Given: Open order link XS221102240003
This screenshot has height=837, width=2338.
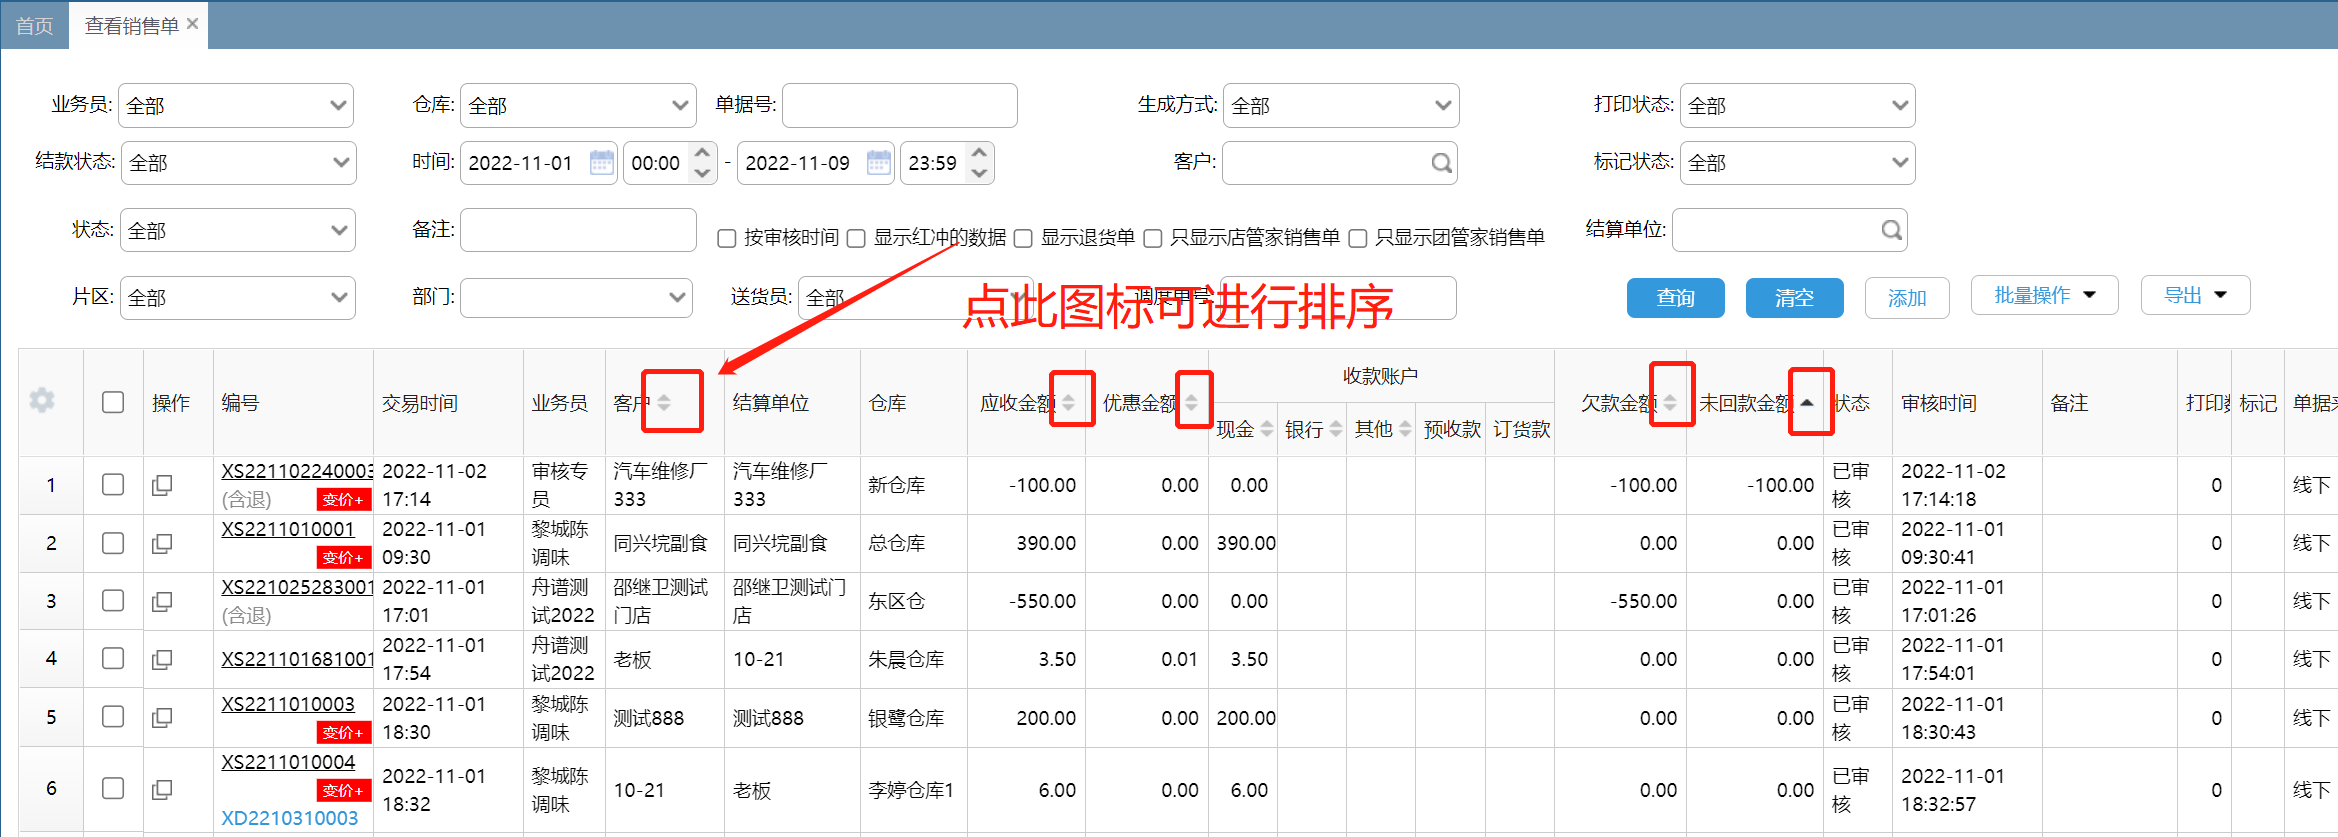Looking at the screenshot, I should point(297,471).
